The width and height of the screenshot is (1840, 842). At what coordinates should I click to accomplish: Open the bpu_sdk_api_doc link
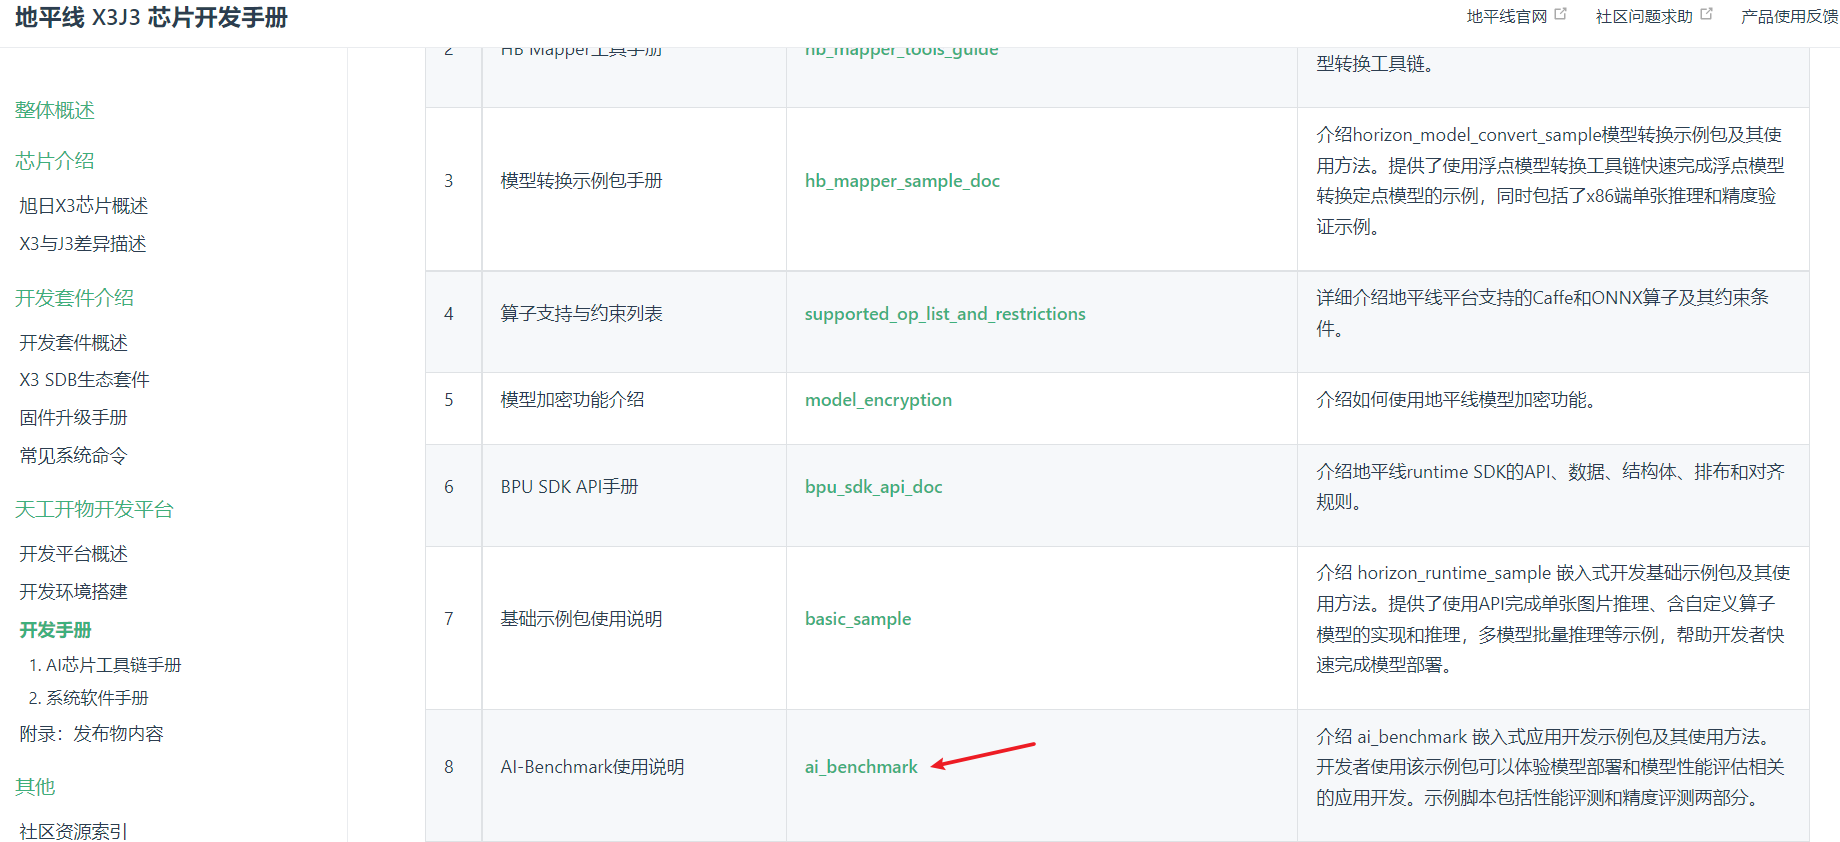click(x=873, y=487)
